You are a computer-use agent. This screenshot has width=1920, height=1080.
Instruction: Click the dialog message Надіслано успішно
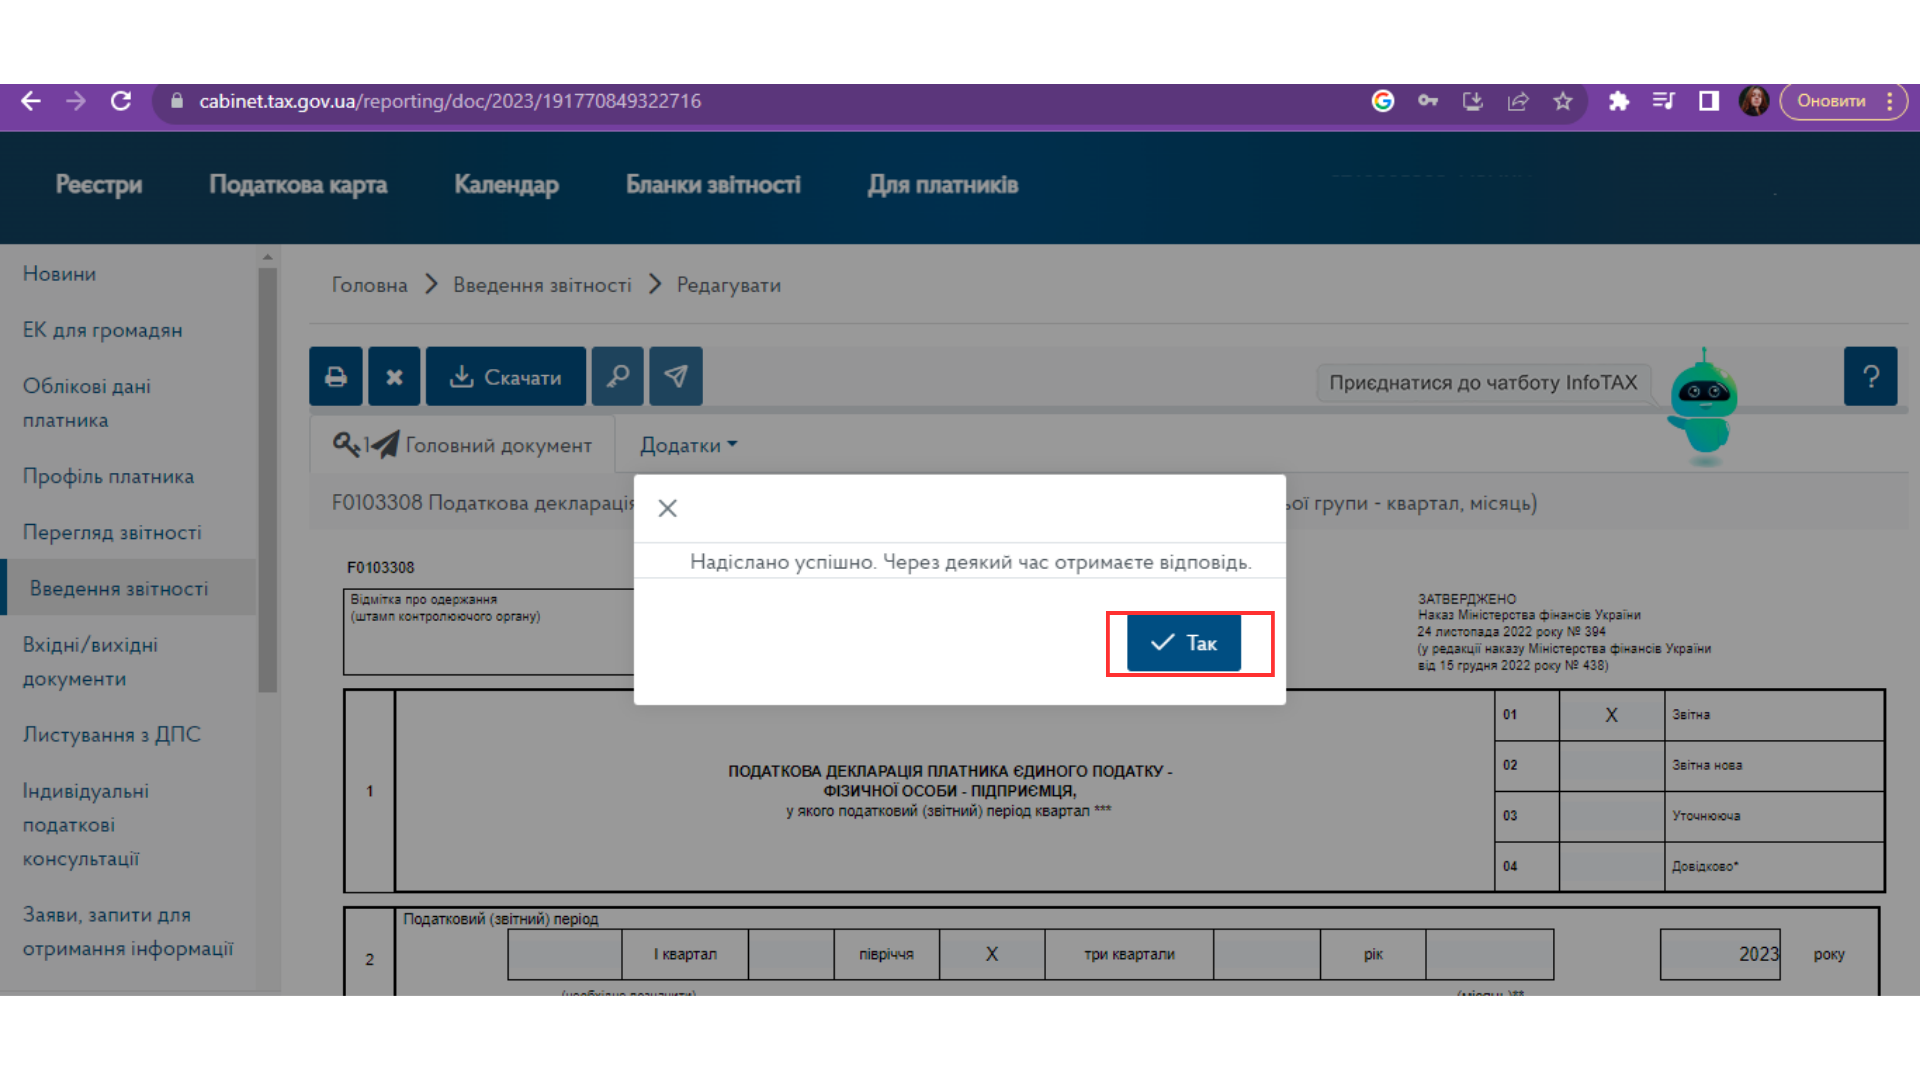(x=970, y=562)
